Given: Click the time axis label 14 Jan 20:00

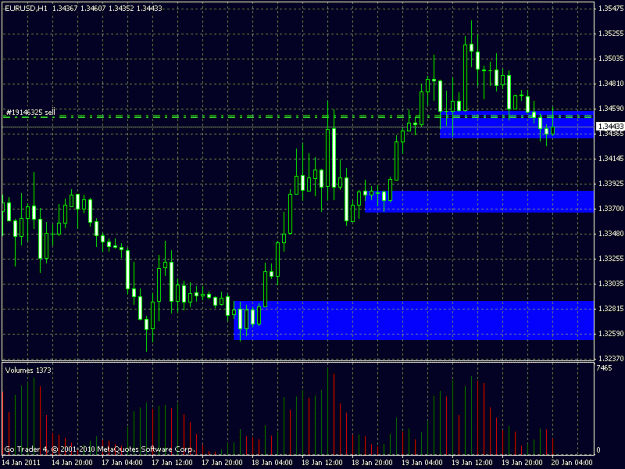Looking at the screenshot, I should 72,463.
